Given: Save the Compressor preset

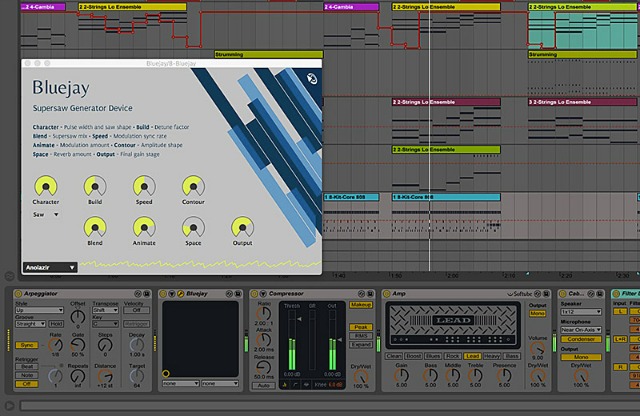Looking at the screenshot, I should coord(370,294).
